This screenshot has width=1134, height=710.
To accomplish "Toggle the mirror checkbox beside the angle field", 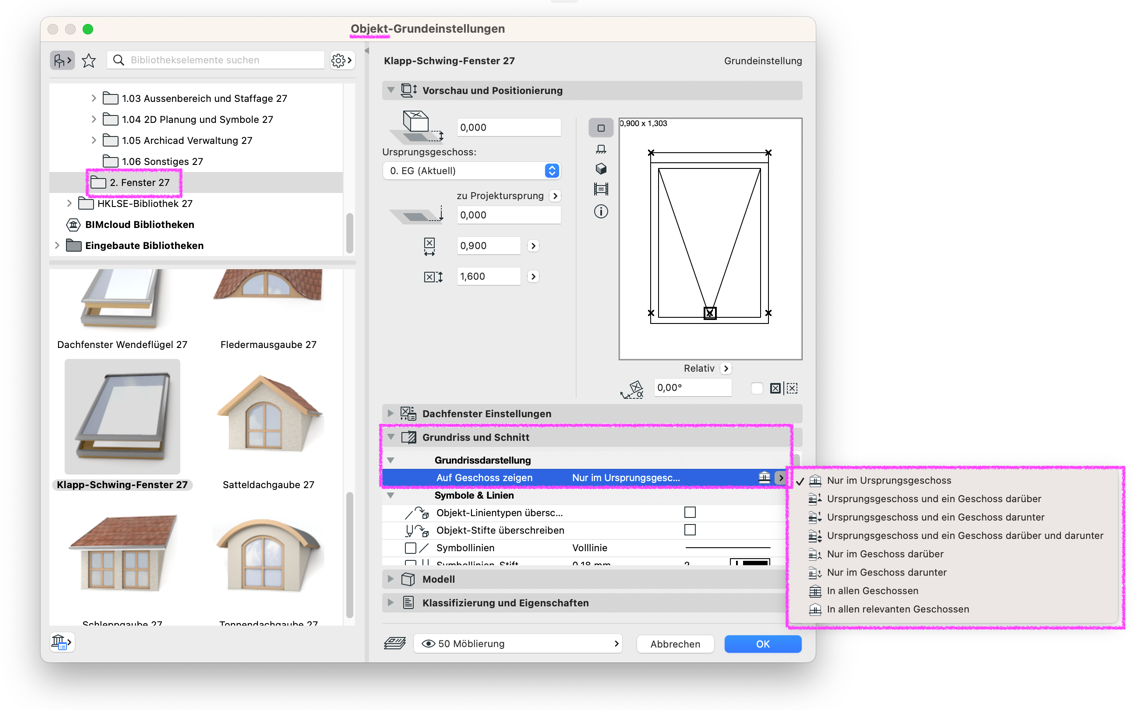I will pos(756,388).
